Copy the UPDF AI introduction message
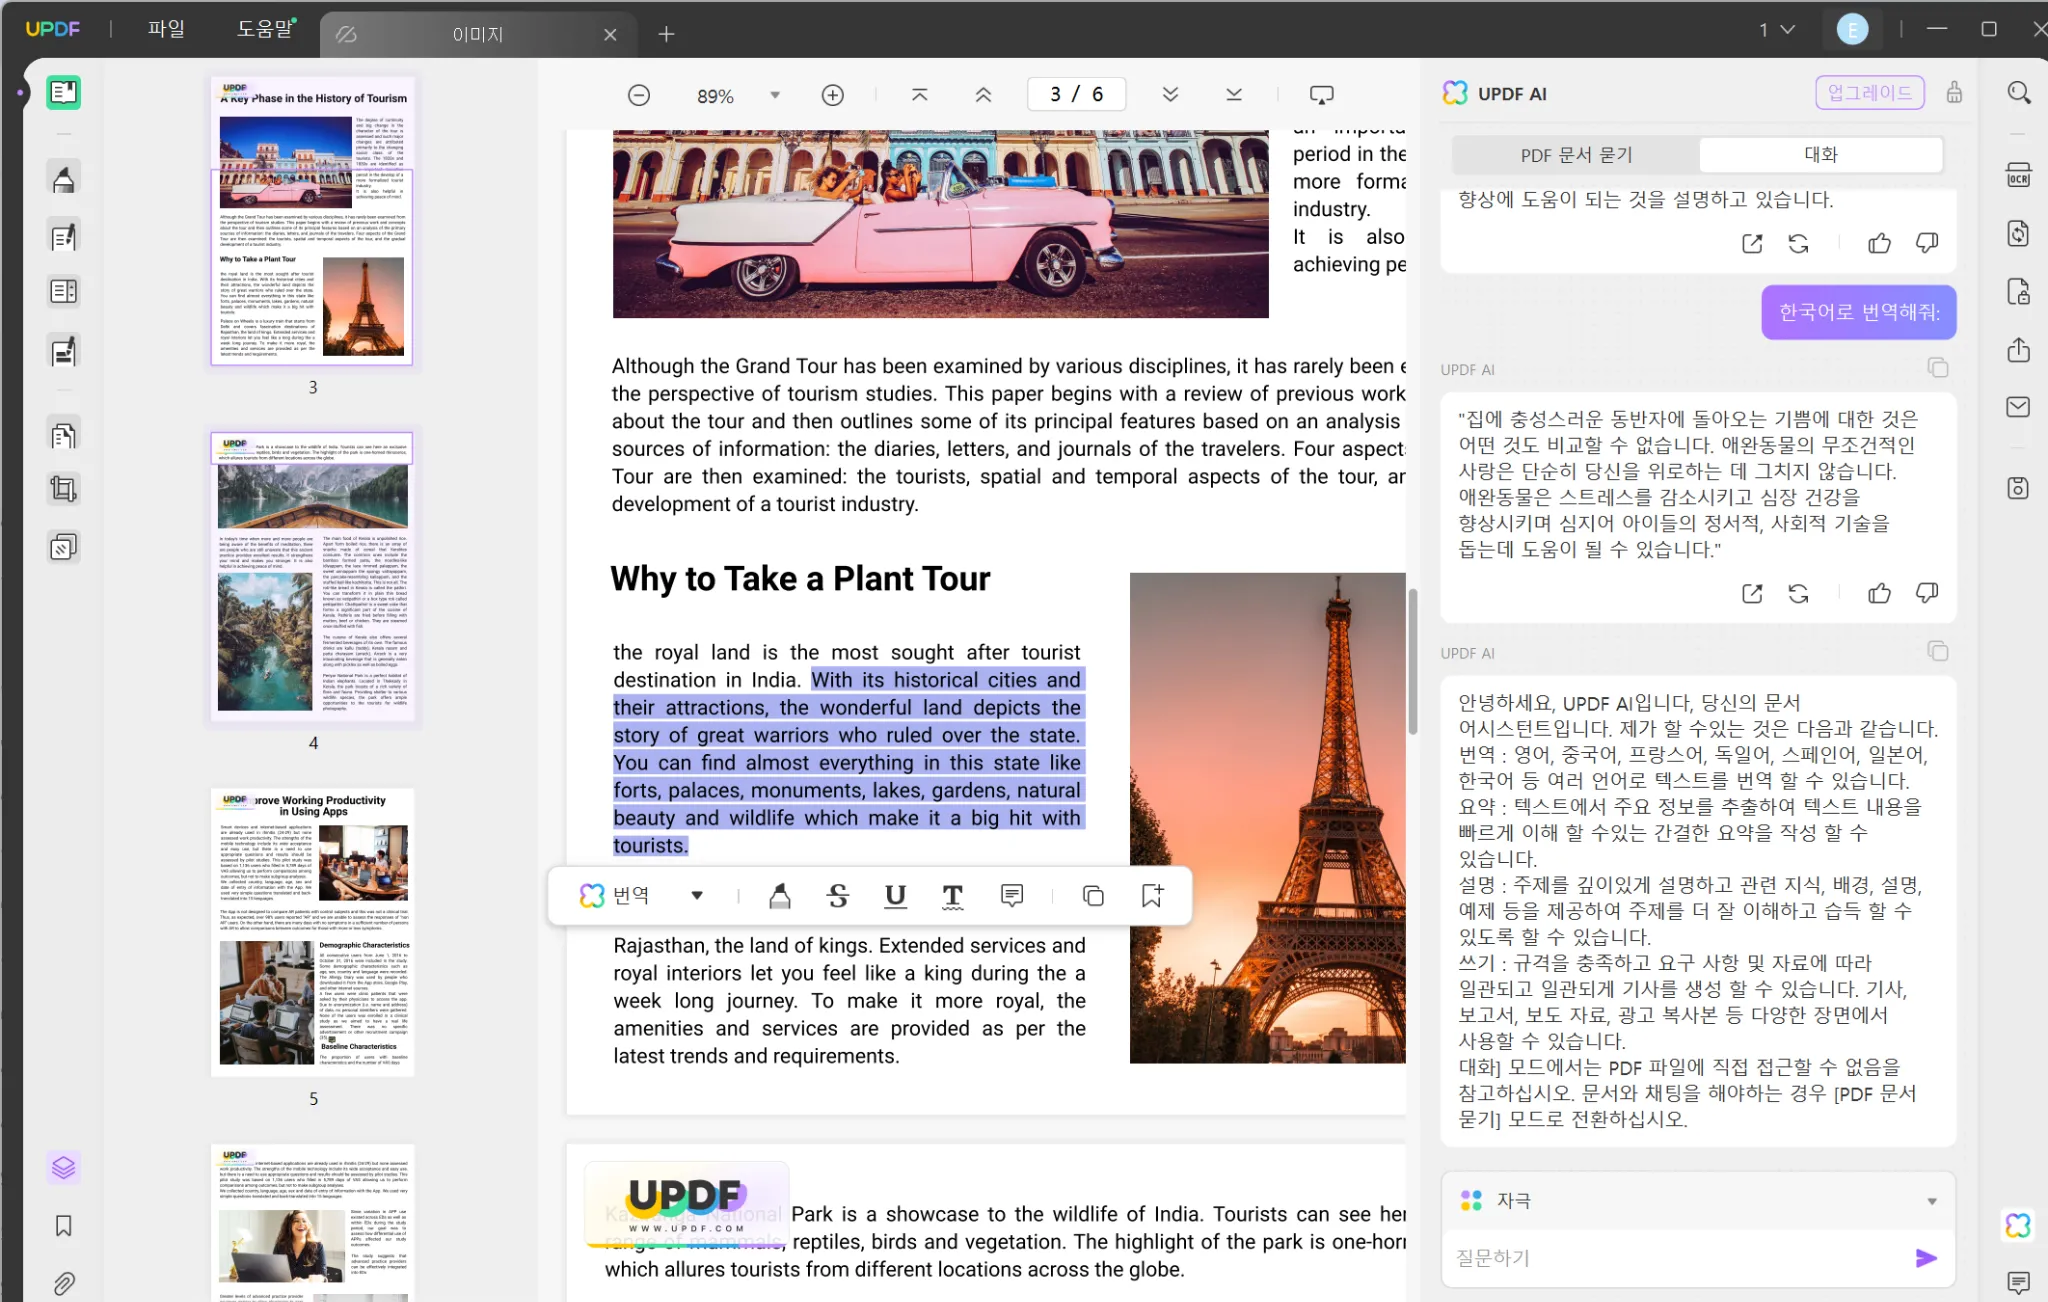Image resolution: width=2048 pixels, height=1302 pixels. tap(1938, 652)
